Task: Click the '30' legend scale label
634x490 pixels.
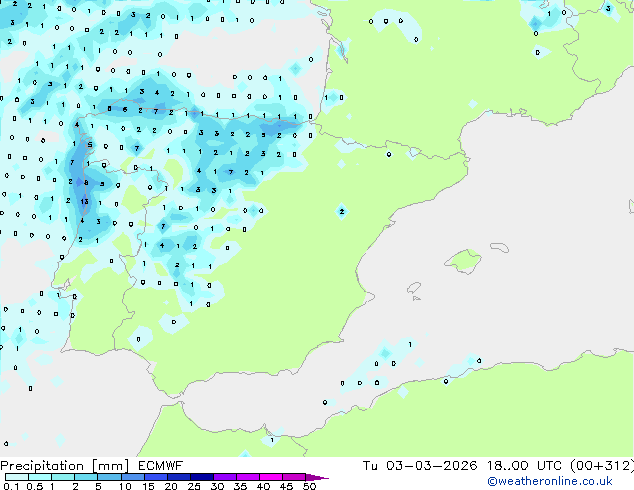Action: tap(217, 486)
